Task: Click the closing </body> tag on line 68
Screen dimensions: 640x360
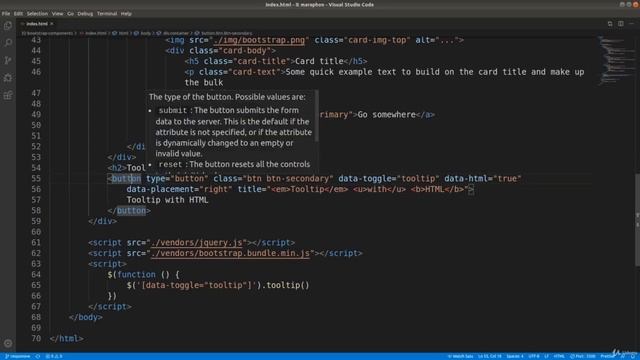Action: click(86, 317)
